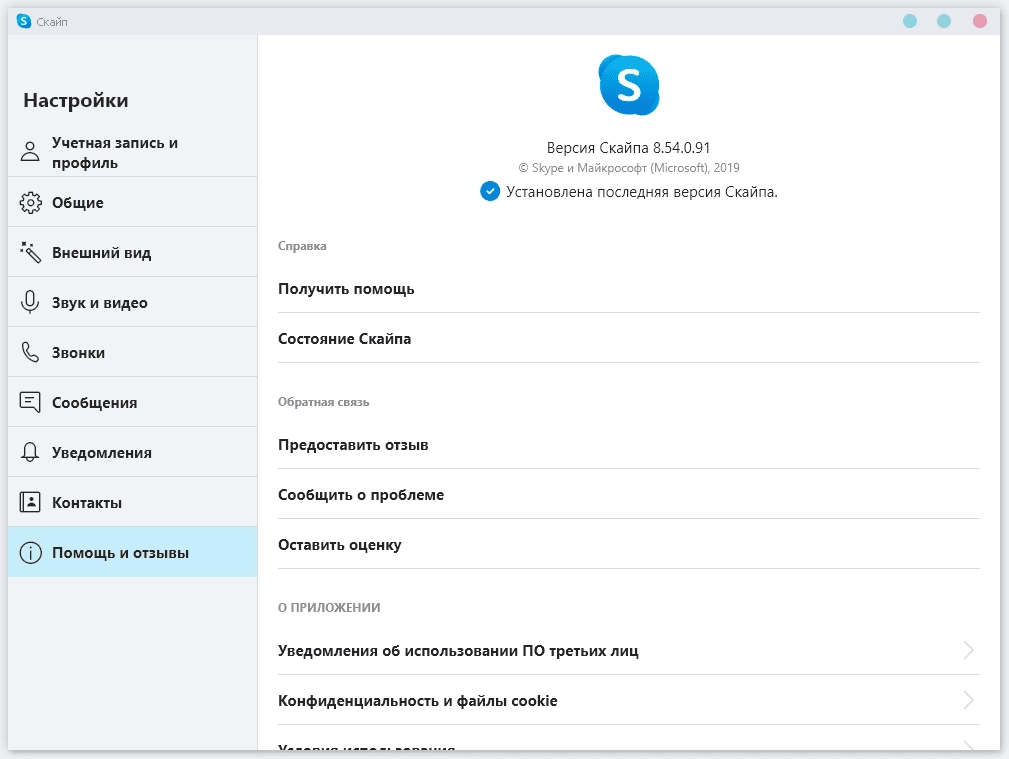Click the magic wand icon for Внешний вид
Screen dimensions: 1009x759
30,252
